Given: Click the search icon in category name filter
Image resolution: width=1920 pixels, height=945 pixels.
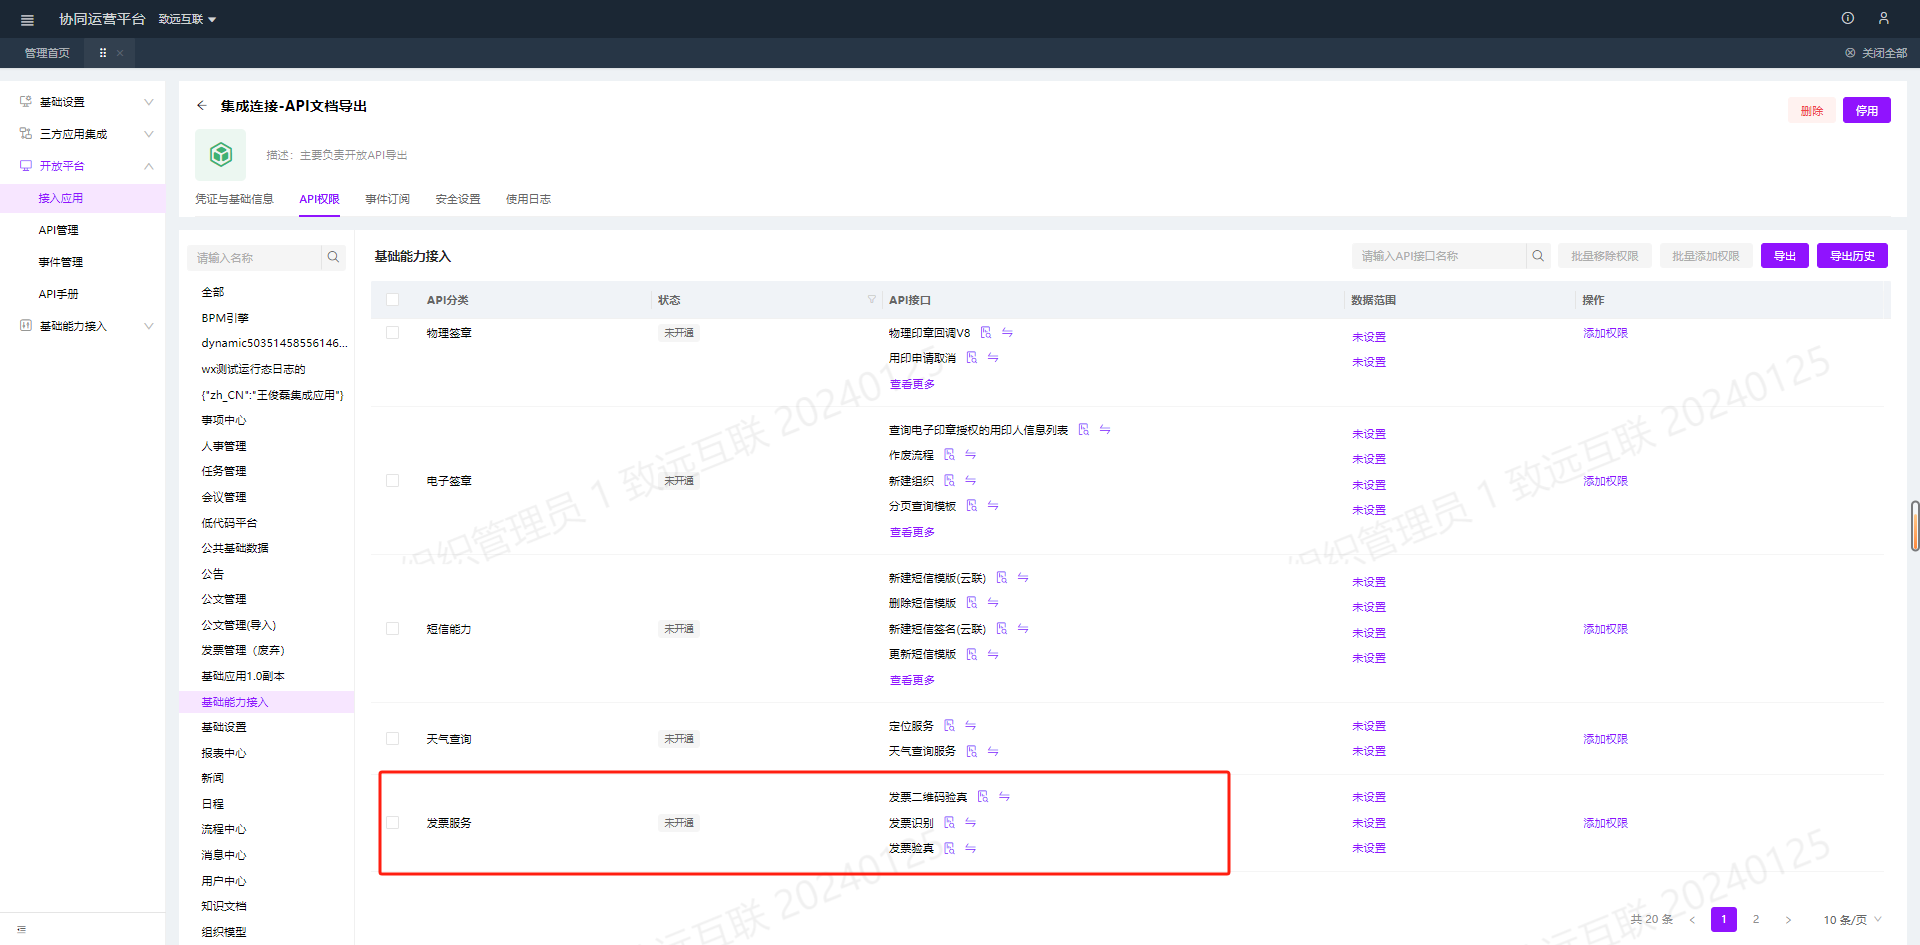Looking at the screenshot, I should pyautogui.click(x=333, y=257).
